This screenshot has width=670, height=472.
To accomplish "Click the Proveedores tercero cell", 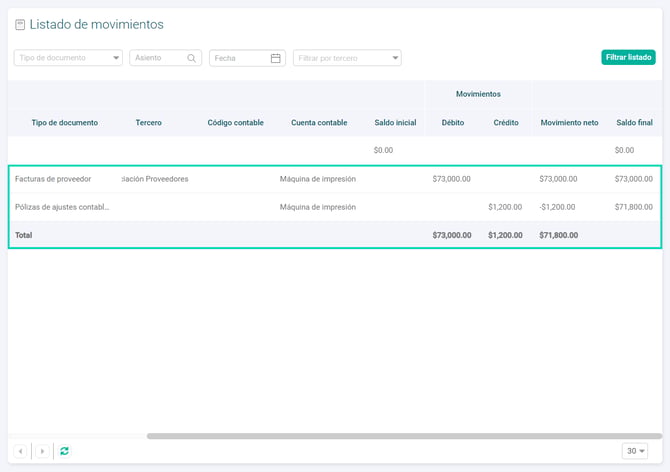I will [x=155, y=179].
